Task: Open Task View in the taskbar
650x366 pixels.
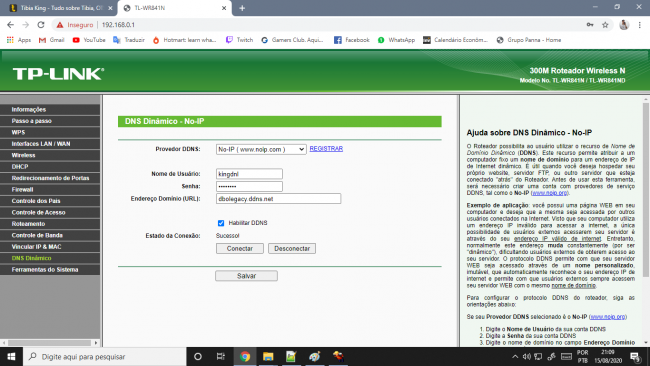Action: [221, 356]
